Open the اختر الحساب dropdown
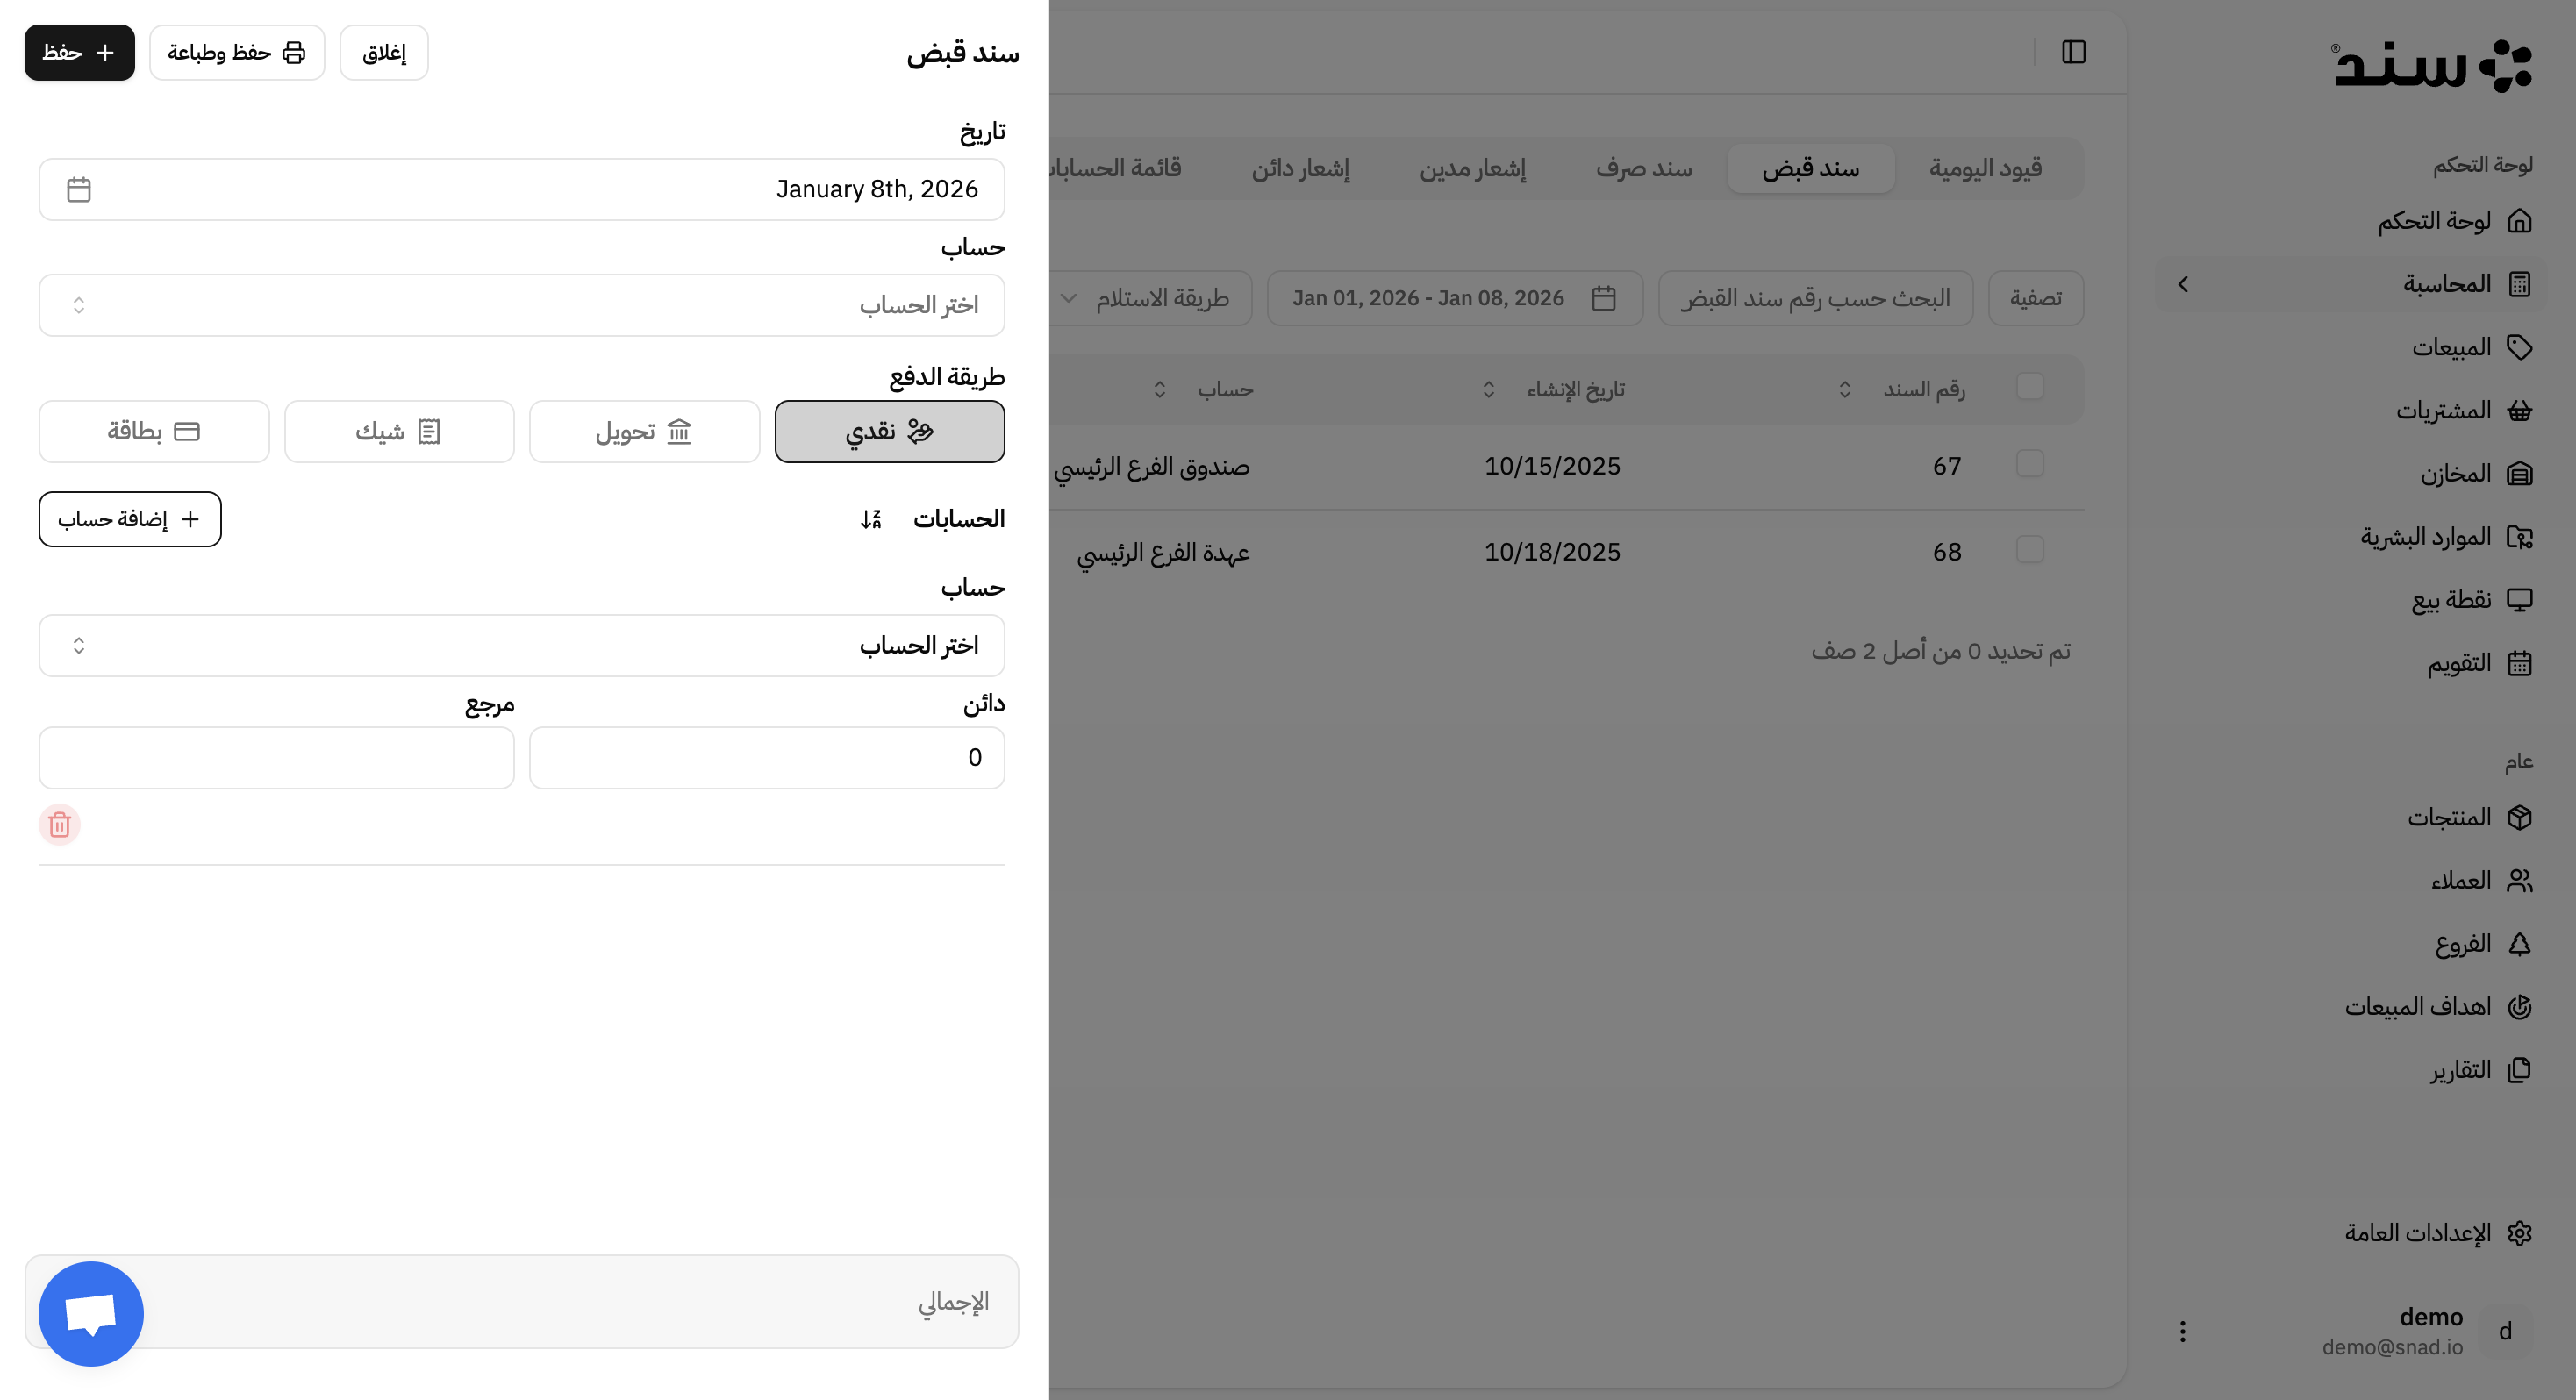2576x1400 pixels. click(520, 304)
